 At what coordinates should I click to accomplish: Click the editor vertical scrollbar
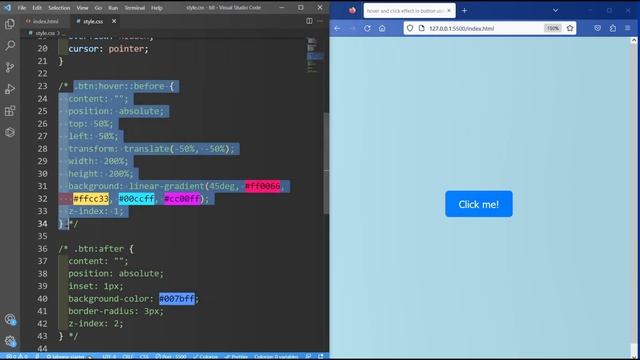[326, 163]
